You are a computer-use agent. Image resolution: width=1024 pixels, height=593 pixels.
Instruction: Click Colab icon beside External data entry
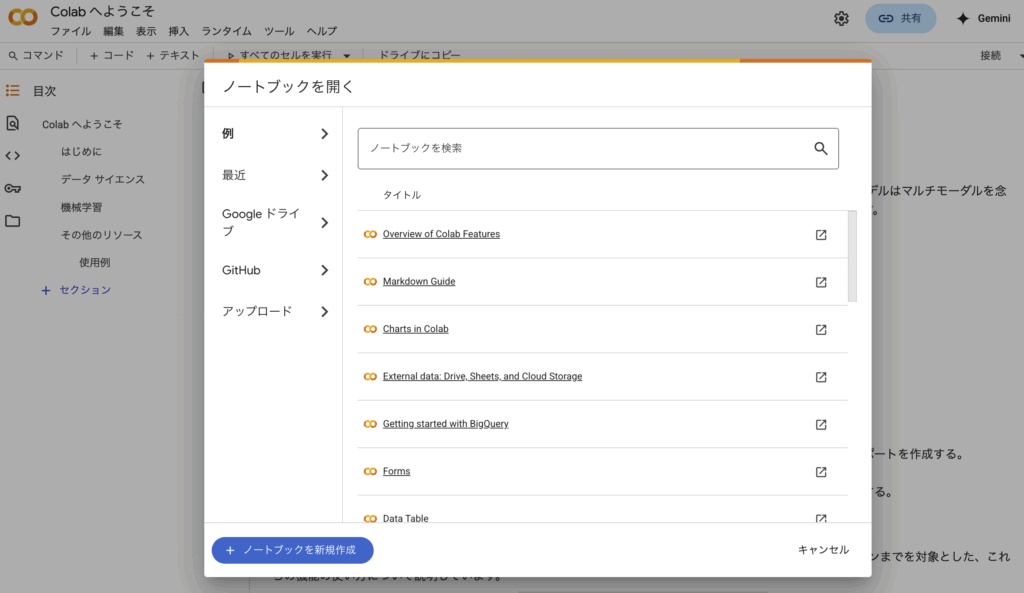tap(370, 376)
